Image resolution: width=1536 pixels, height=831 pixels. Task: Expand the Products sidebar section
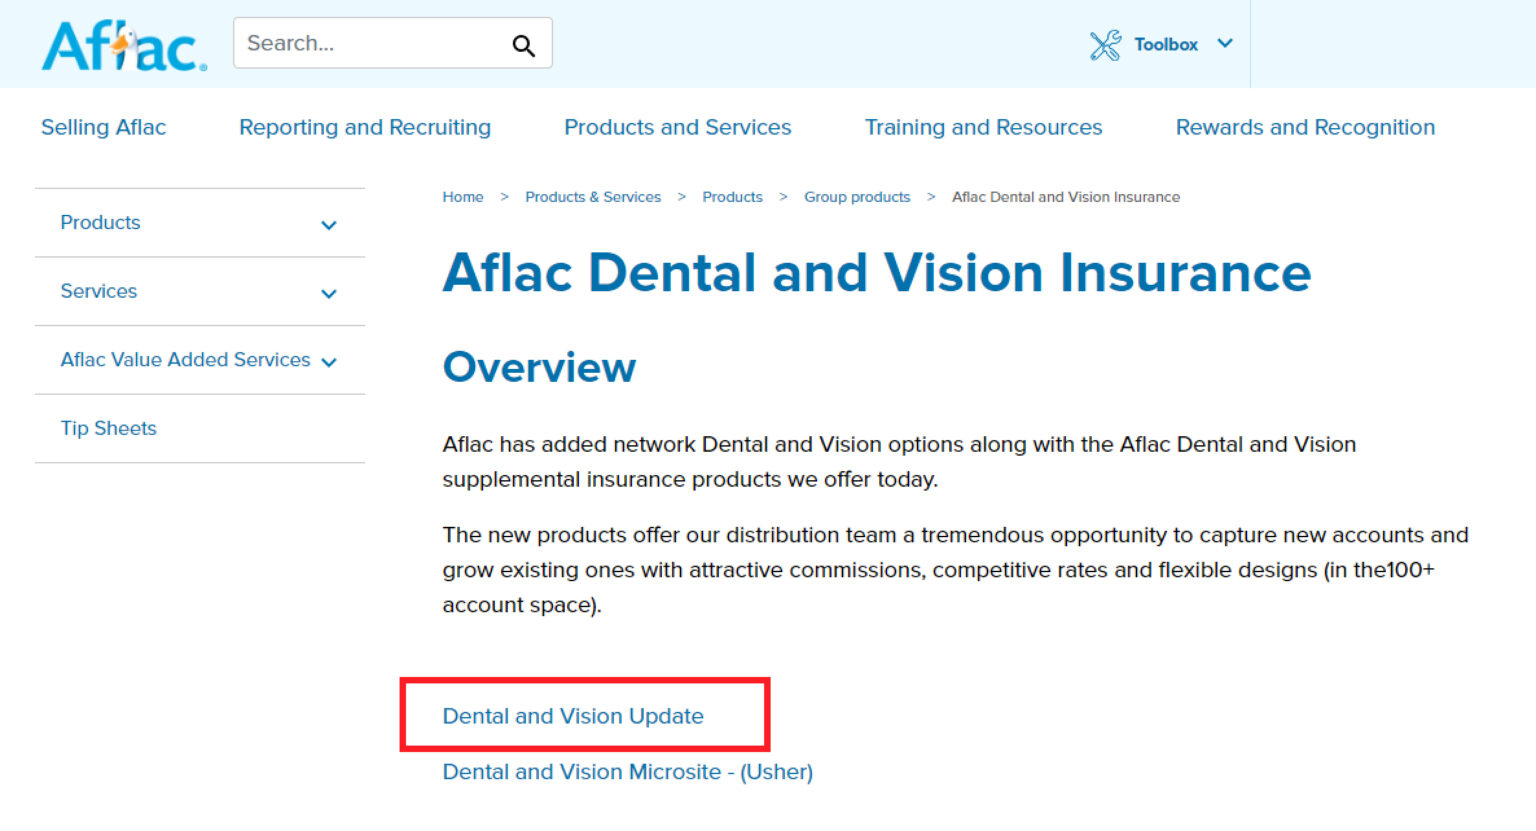[328, 225]
